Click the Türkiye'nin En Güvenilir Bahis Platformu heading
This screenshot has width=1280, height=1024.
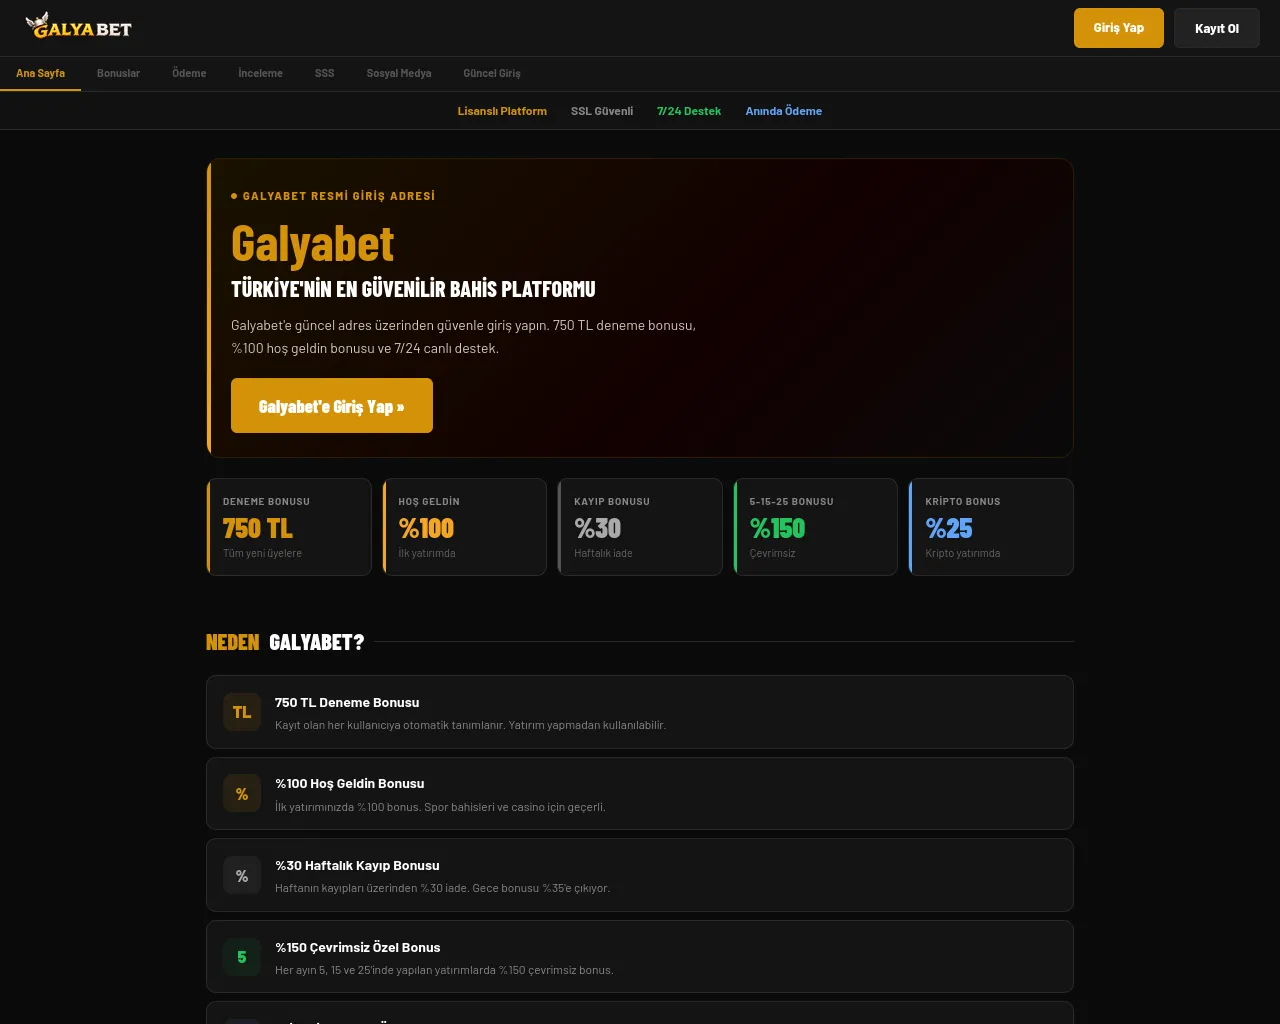[x=413, y=289]
